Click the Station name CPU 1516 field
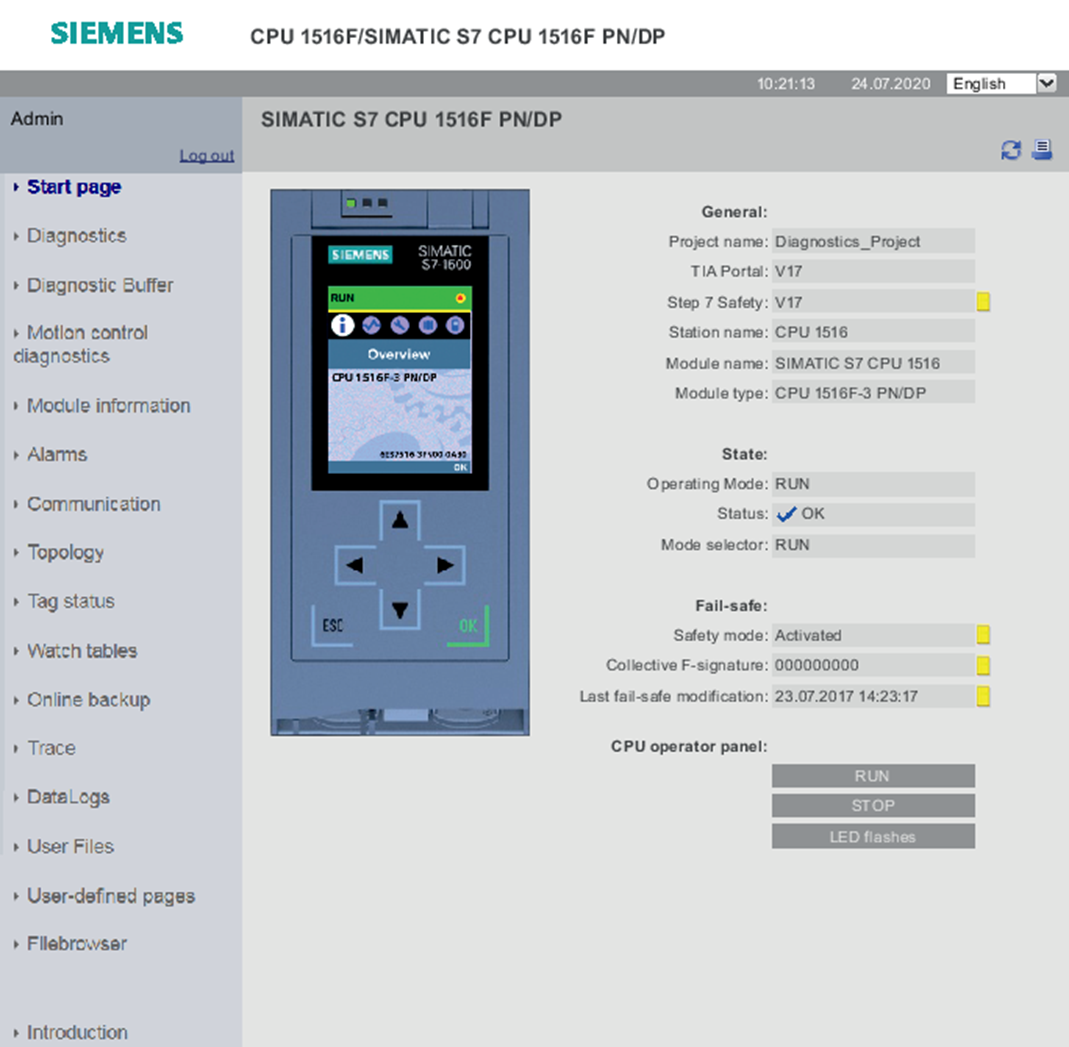Screen dimensions: 1069x1047 click(873, 332)
